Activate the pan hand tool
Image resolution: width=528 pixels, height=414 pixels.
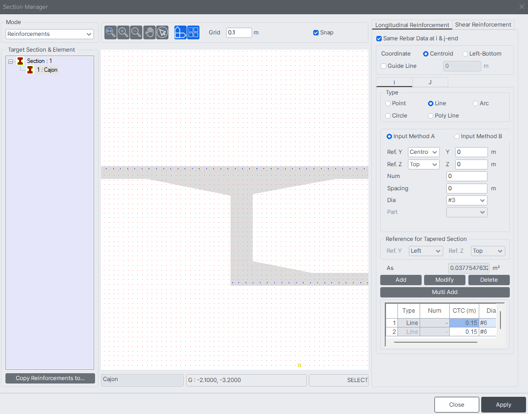point(149,33)
